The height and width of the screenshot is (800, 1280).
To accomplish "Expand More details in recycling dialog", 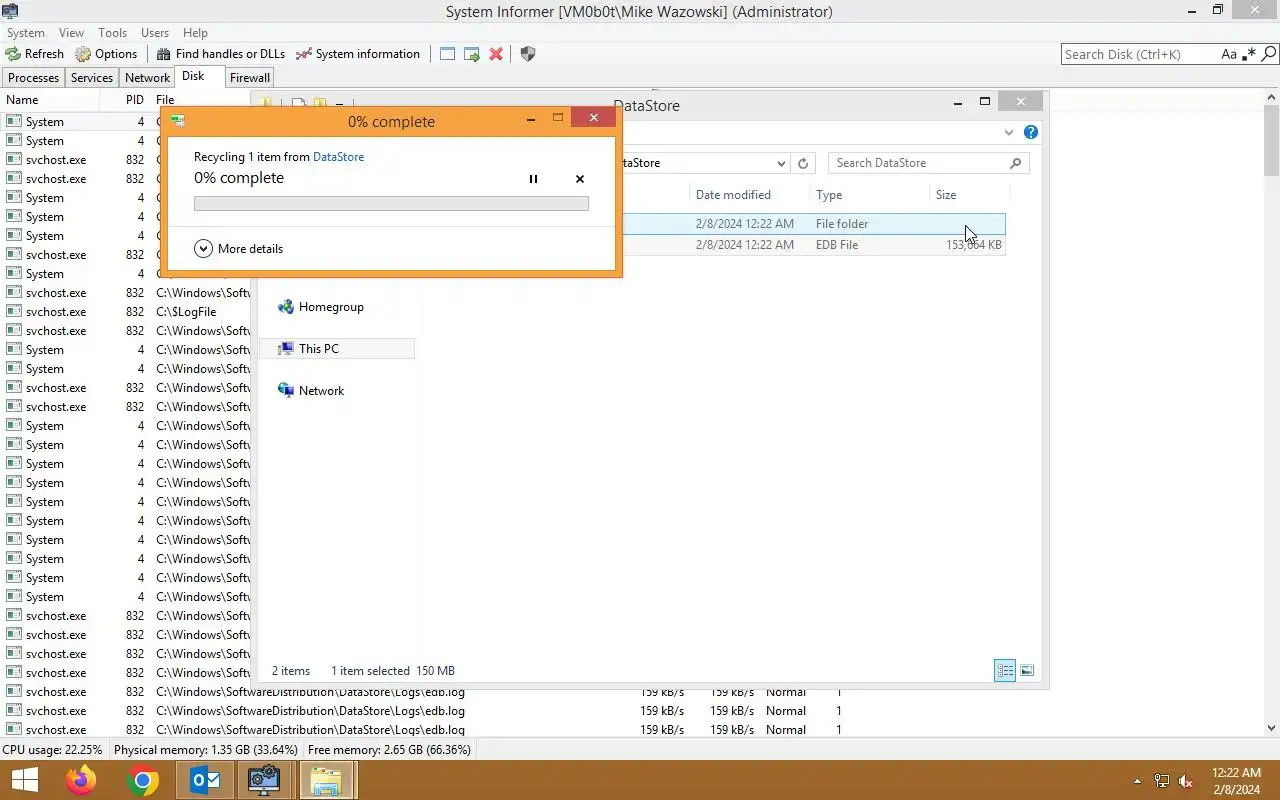I will pos(239,249).
